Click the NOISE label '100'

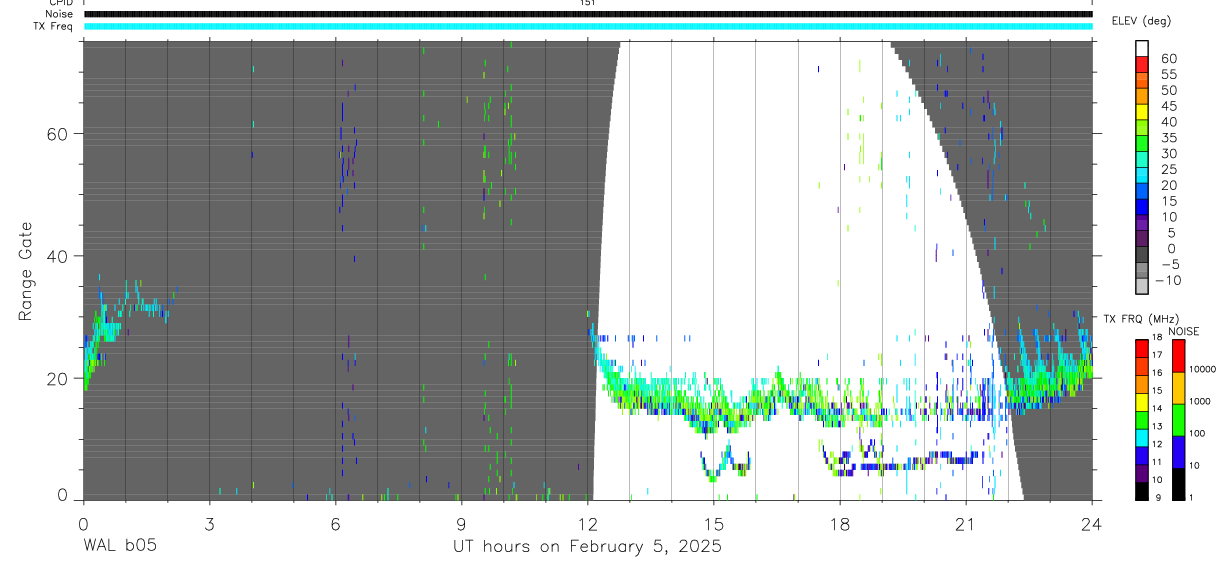coord(1197,433)
